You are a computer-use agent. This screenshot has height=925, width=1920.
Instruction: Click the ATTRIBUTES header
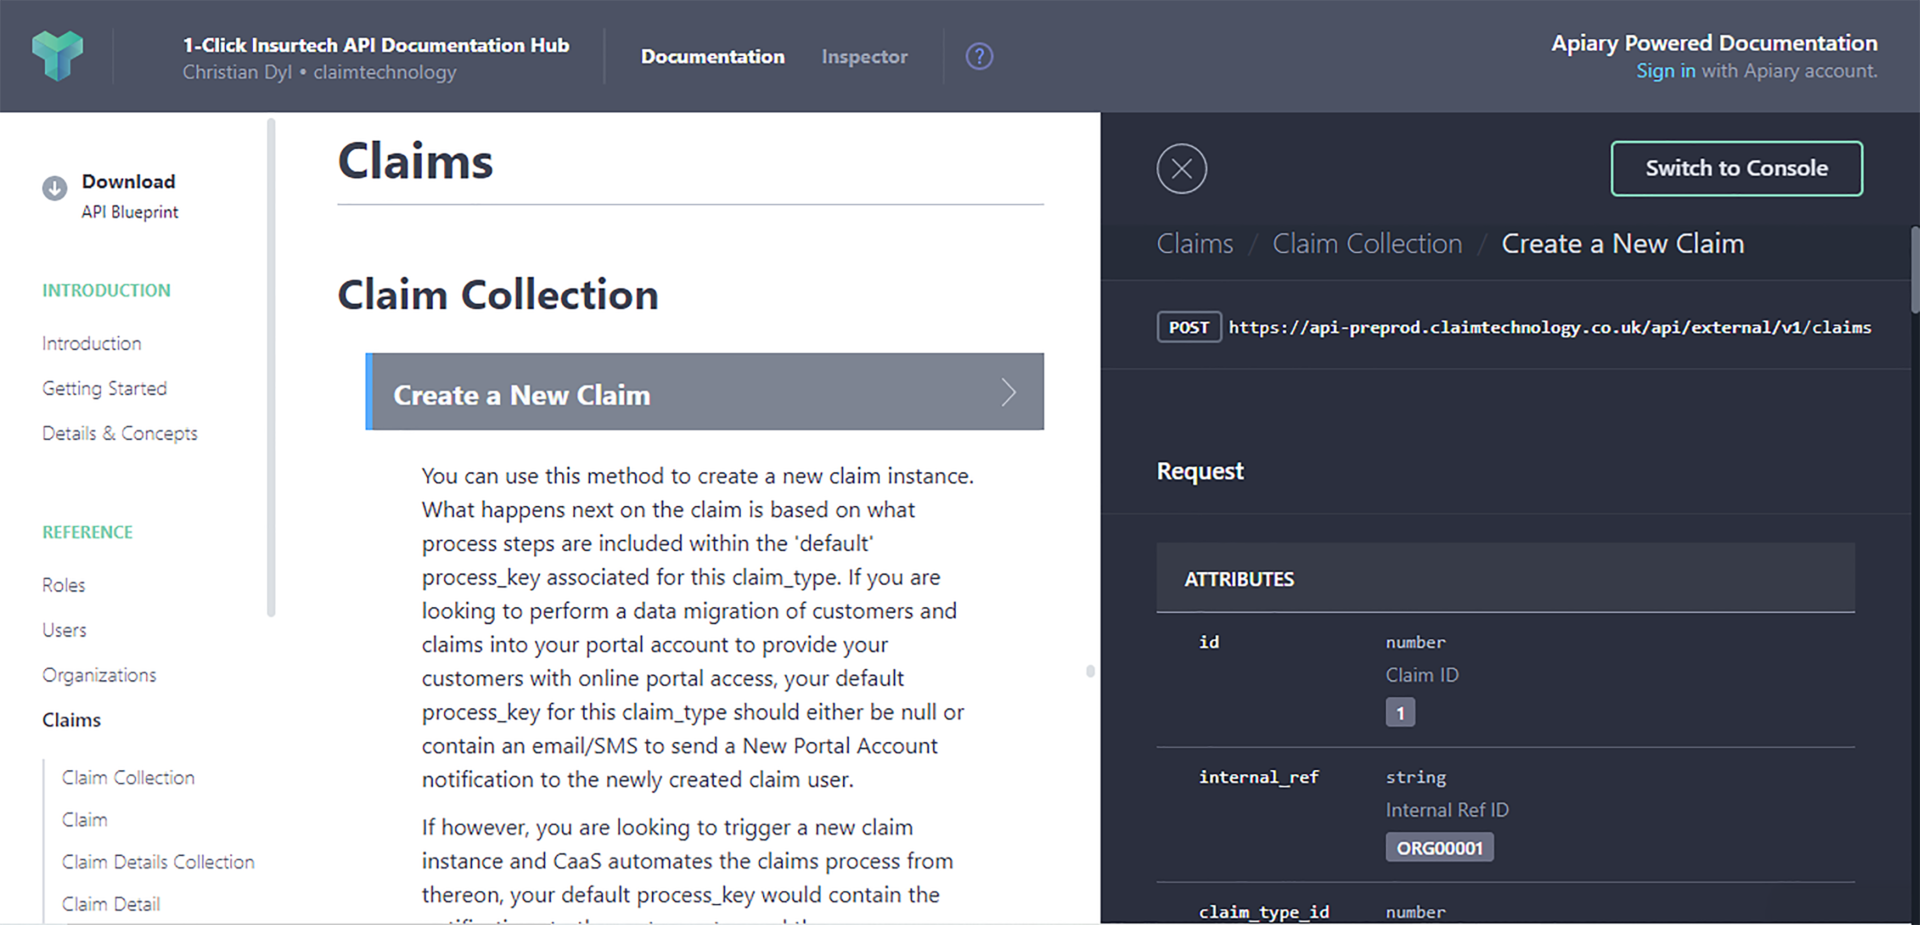[1240, 580]
